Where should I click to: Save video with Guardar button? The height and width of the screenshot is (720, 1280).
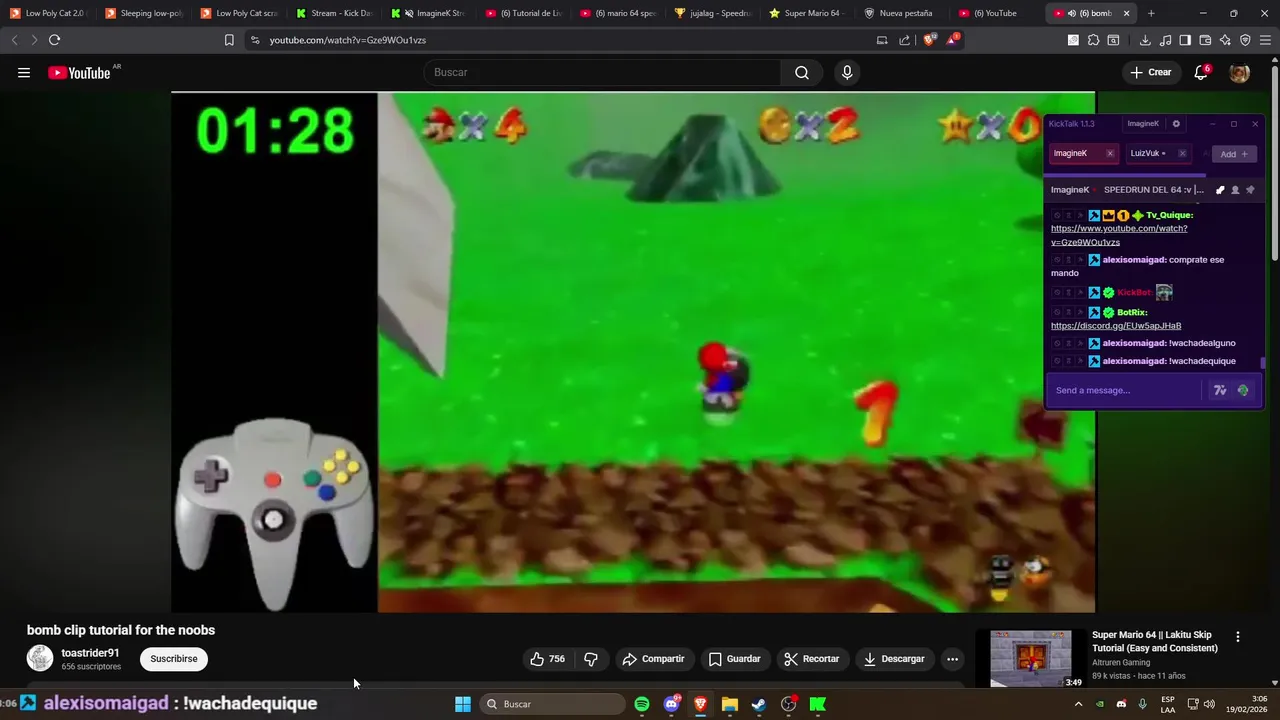coord(735,659)
